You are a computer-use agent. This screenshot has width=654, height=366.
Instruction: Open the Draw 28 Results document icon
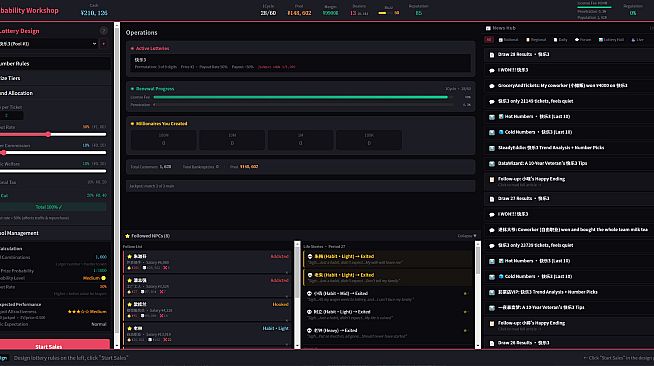coord(492,55)
